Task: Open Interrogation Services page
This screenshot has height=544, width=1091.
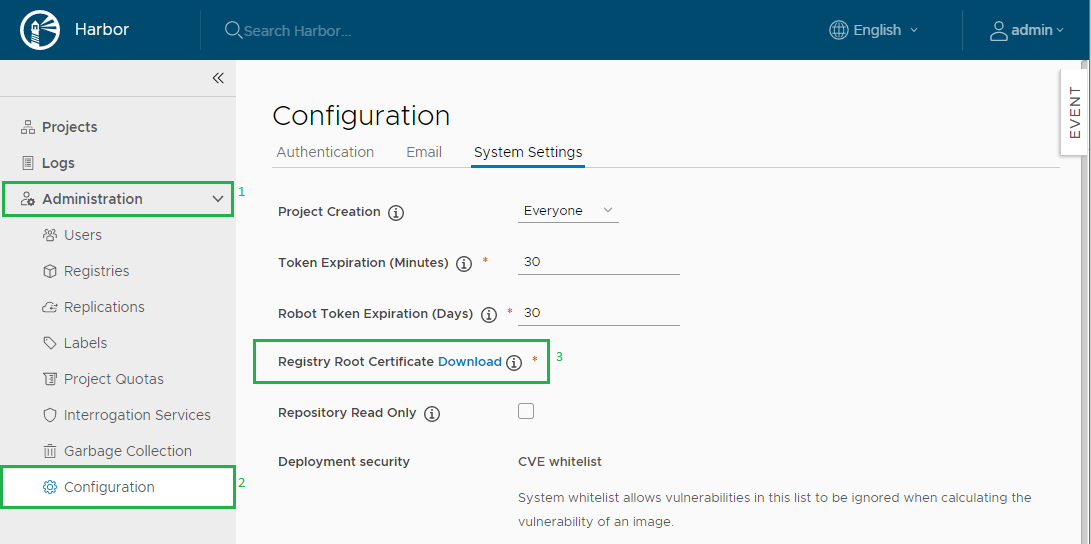Action: point(137,415)
